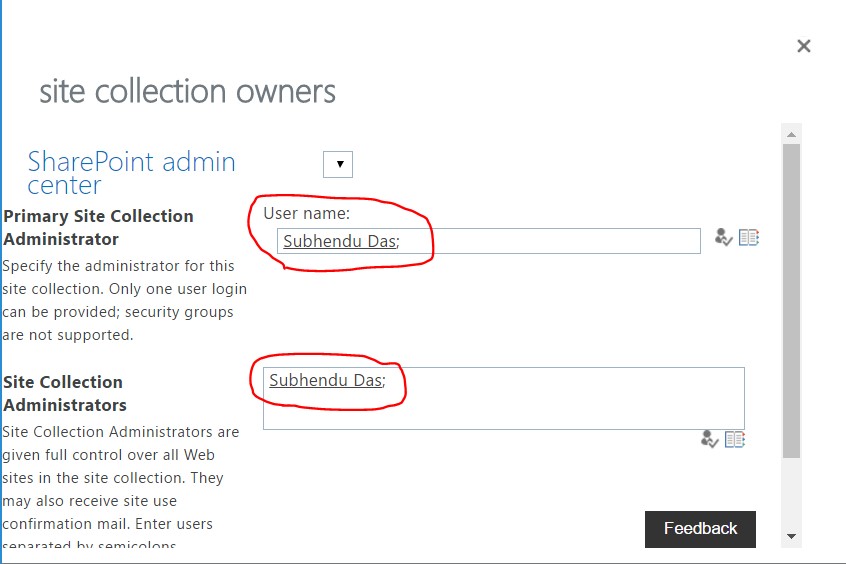Click blank area of User name field
The image size is (846, 564).
pos(549,241)
